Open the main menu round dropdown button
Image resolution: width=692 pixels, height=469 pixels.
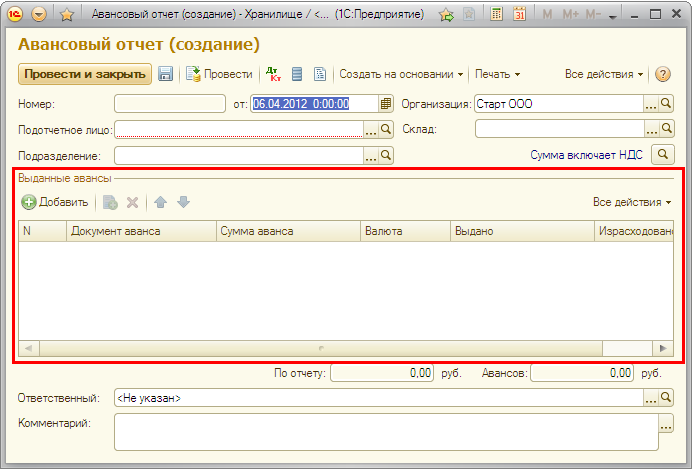(x=39, y=15)
